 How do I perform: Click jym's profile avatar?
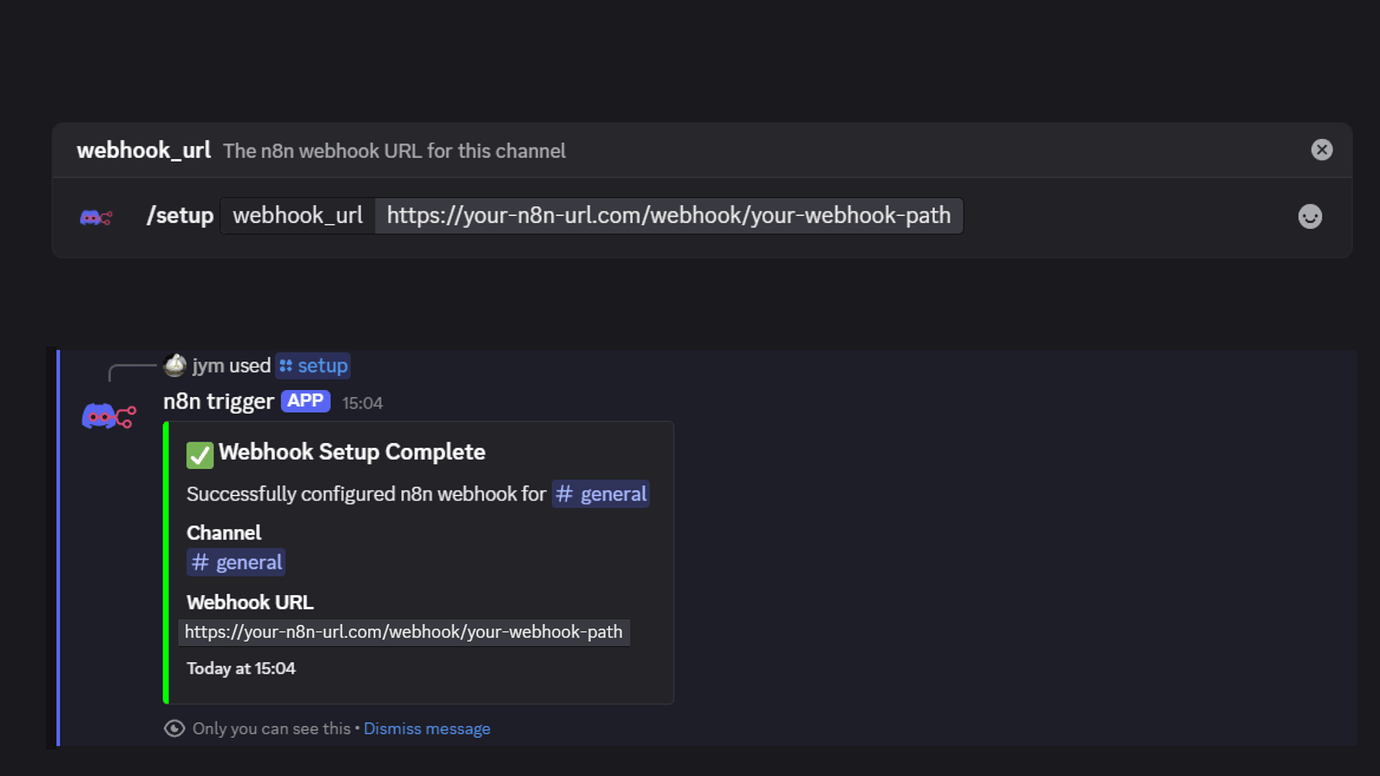175,365
